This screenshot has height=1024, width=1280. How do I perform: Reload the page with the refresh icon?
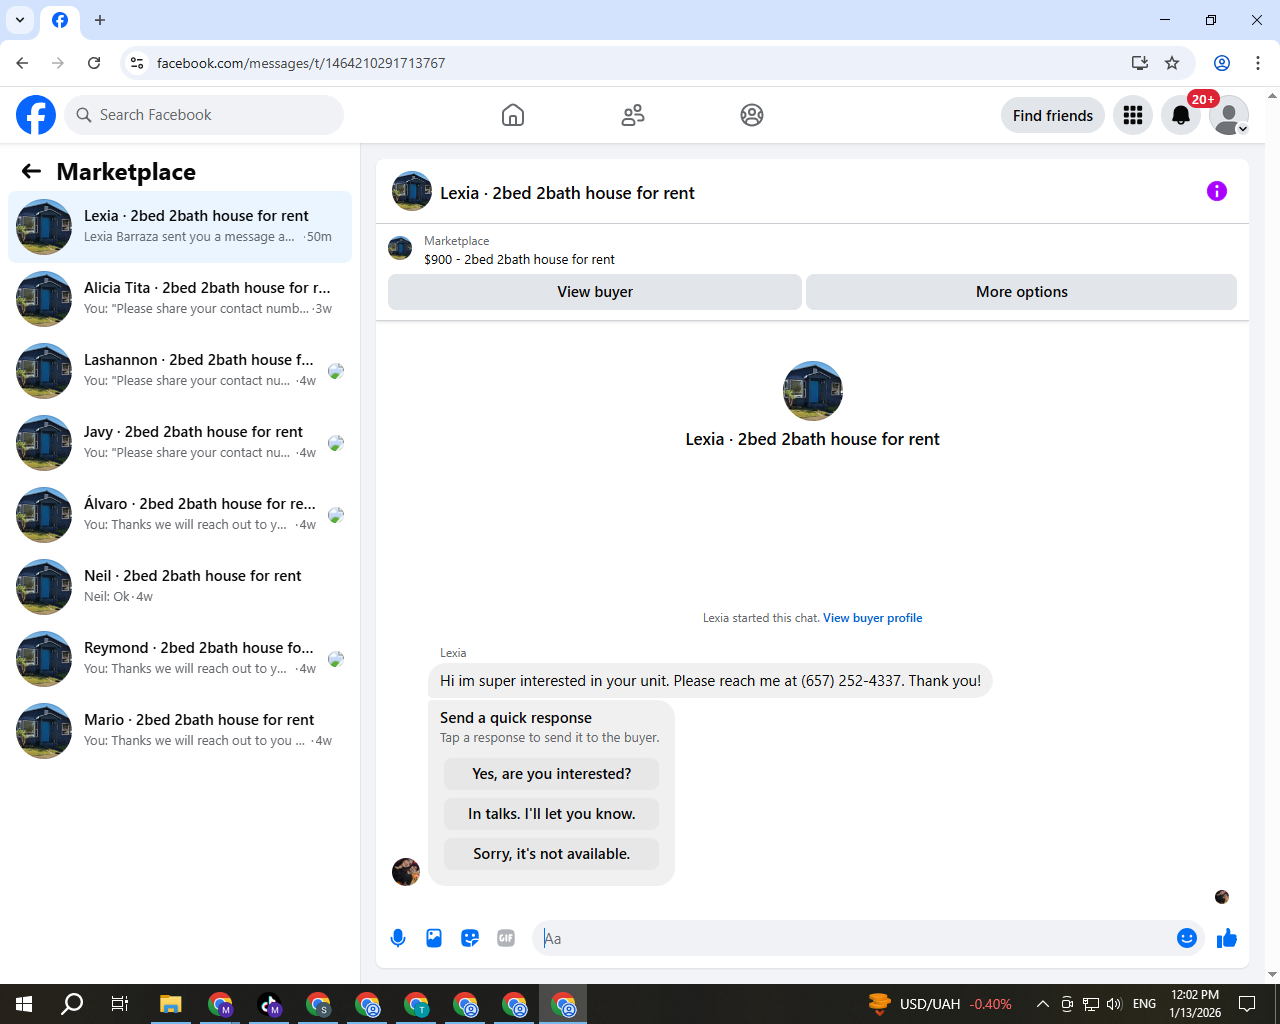(94, 63)
